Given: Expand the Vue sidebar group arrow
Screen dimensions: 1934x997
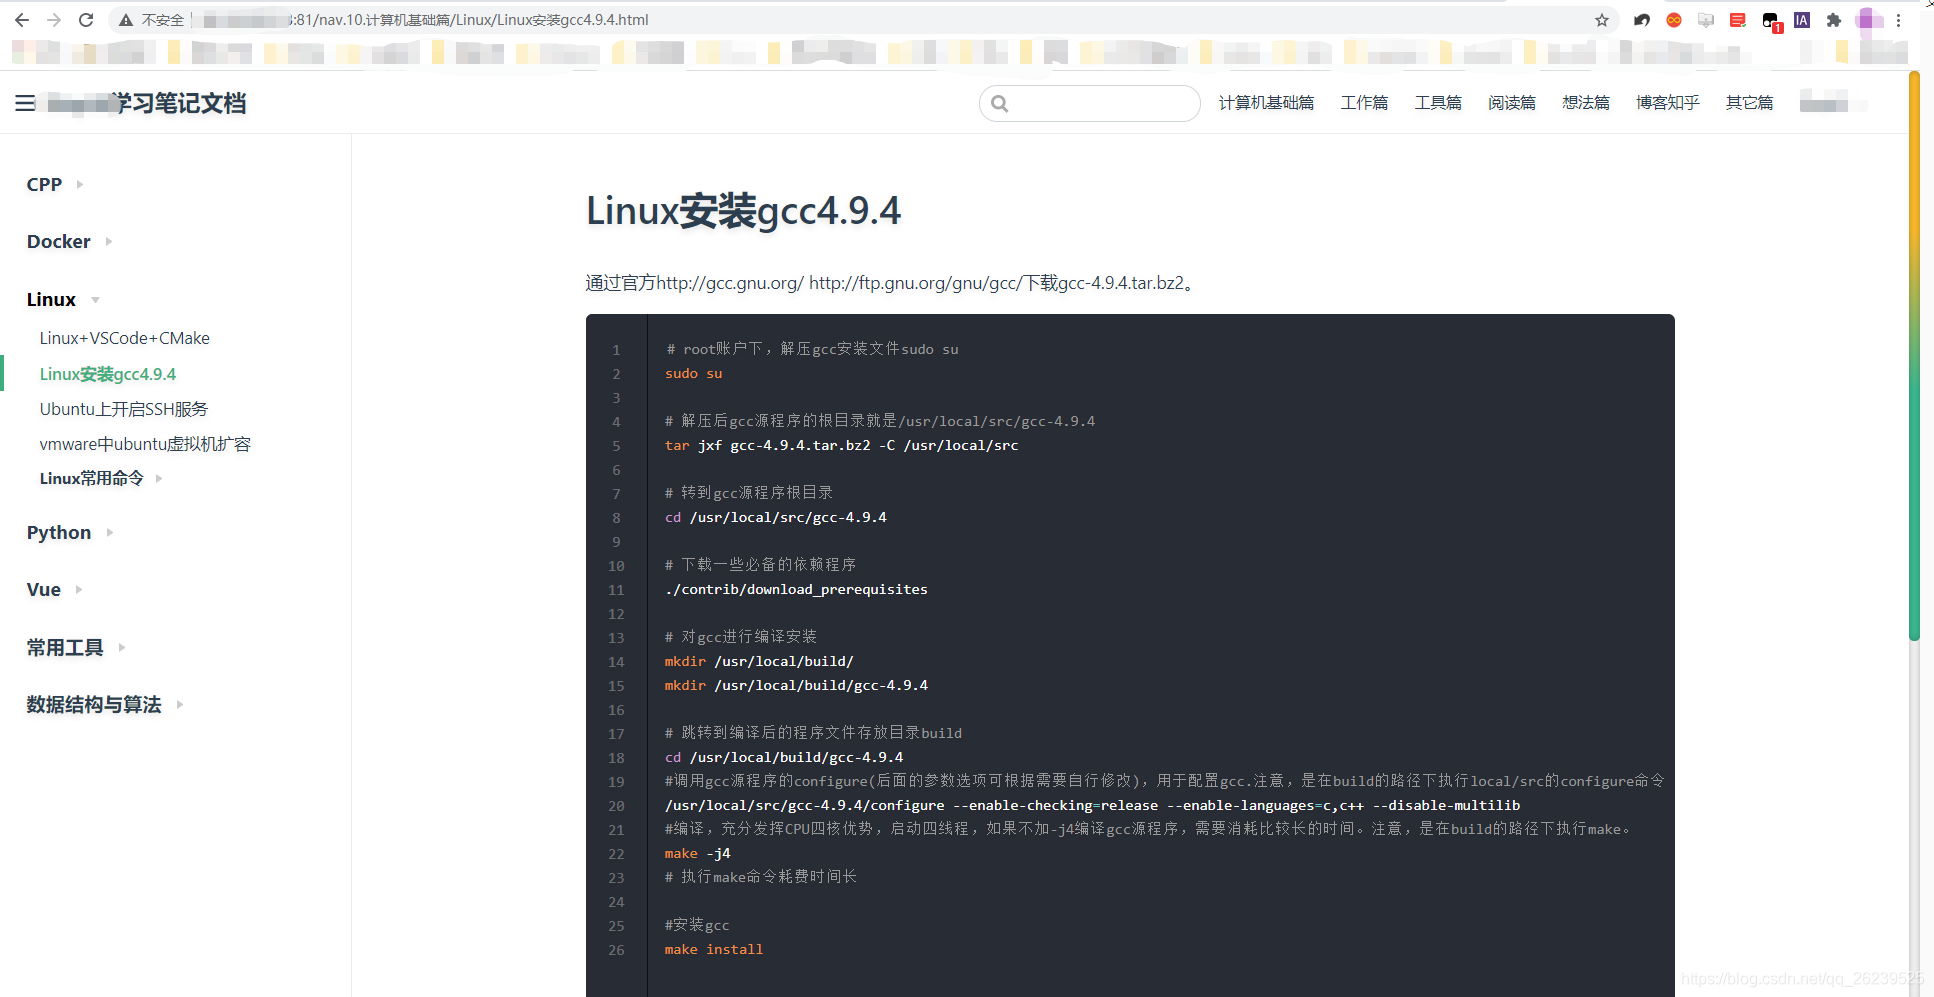Looking at the screenshot, I should [79, 589].
